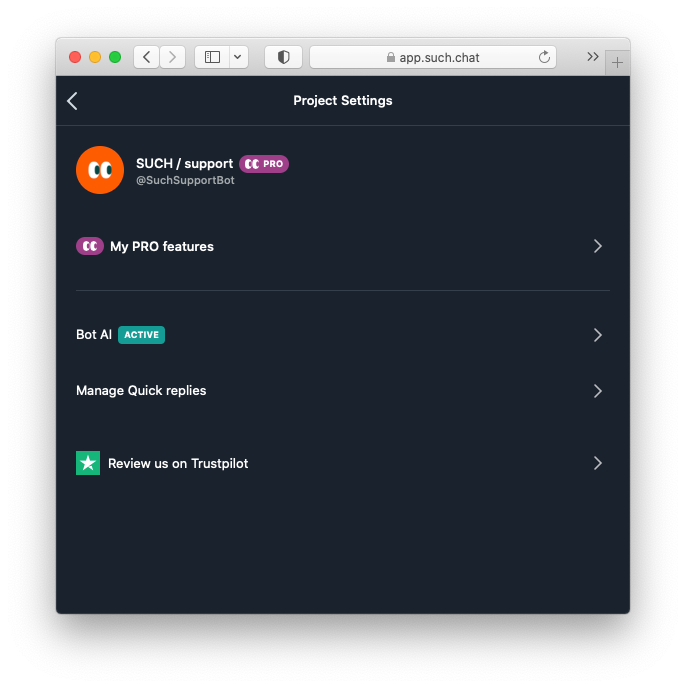Go back using the Project Settings back arrow
The width and height of the screenshot is (686, 688).
72,101
